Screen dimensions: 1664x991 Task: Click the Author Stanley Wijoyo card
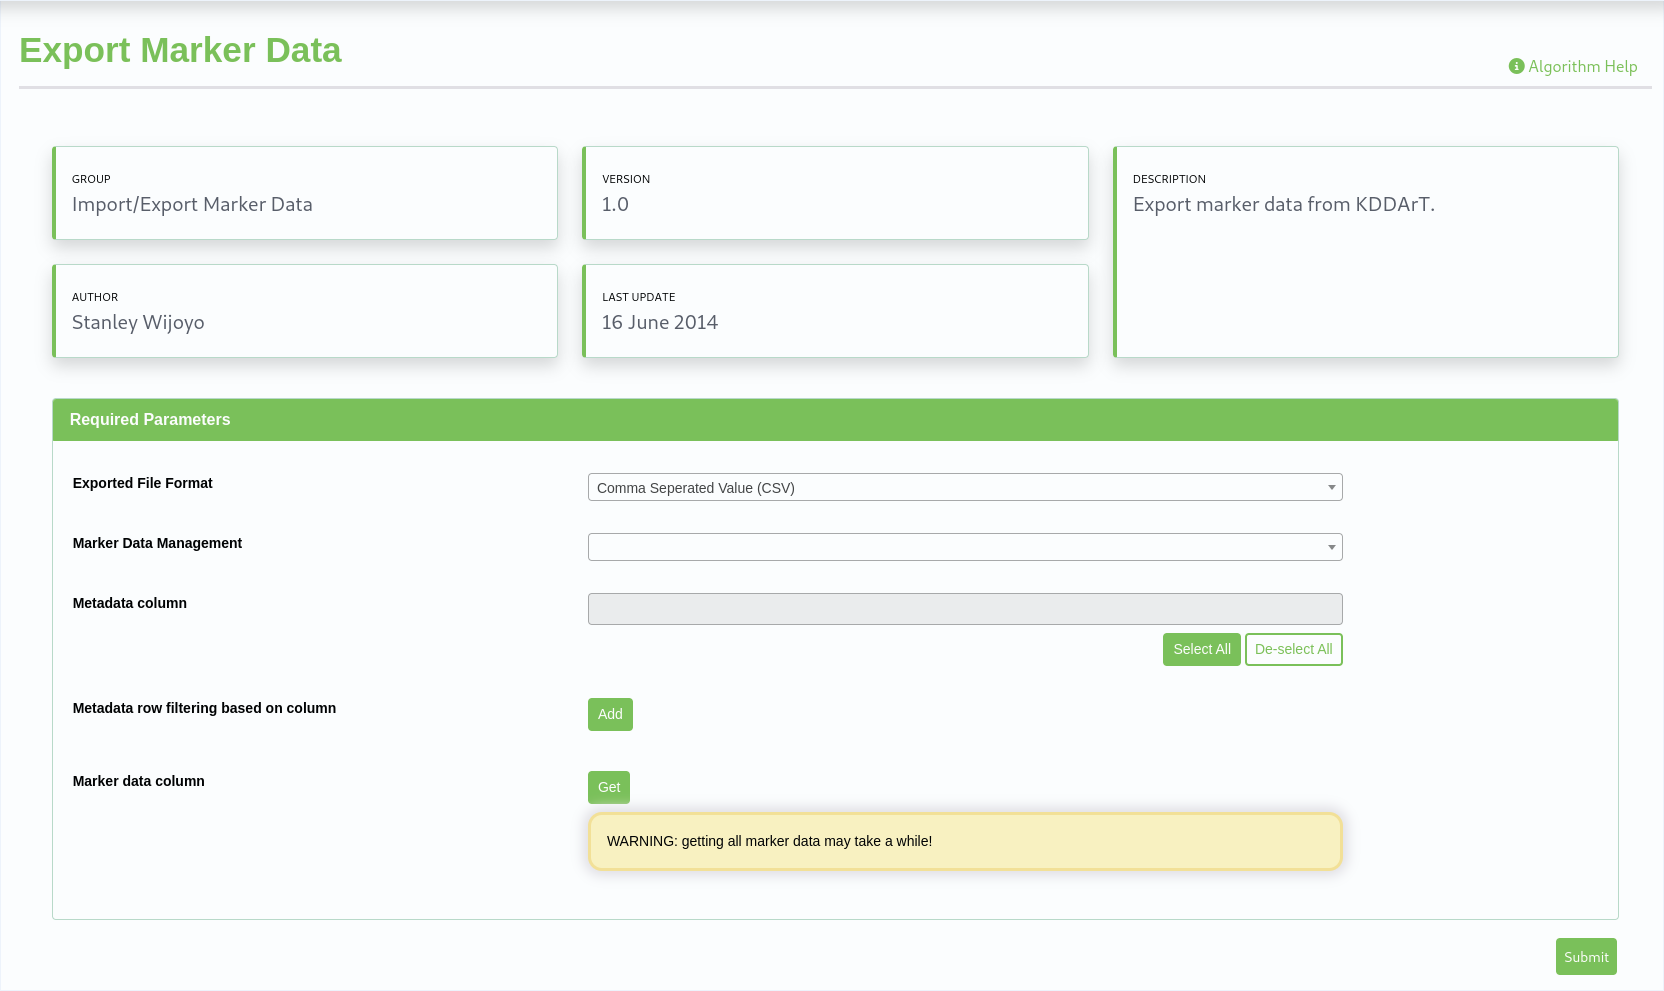point(305,311)
